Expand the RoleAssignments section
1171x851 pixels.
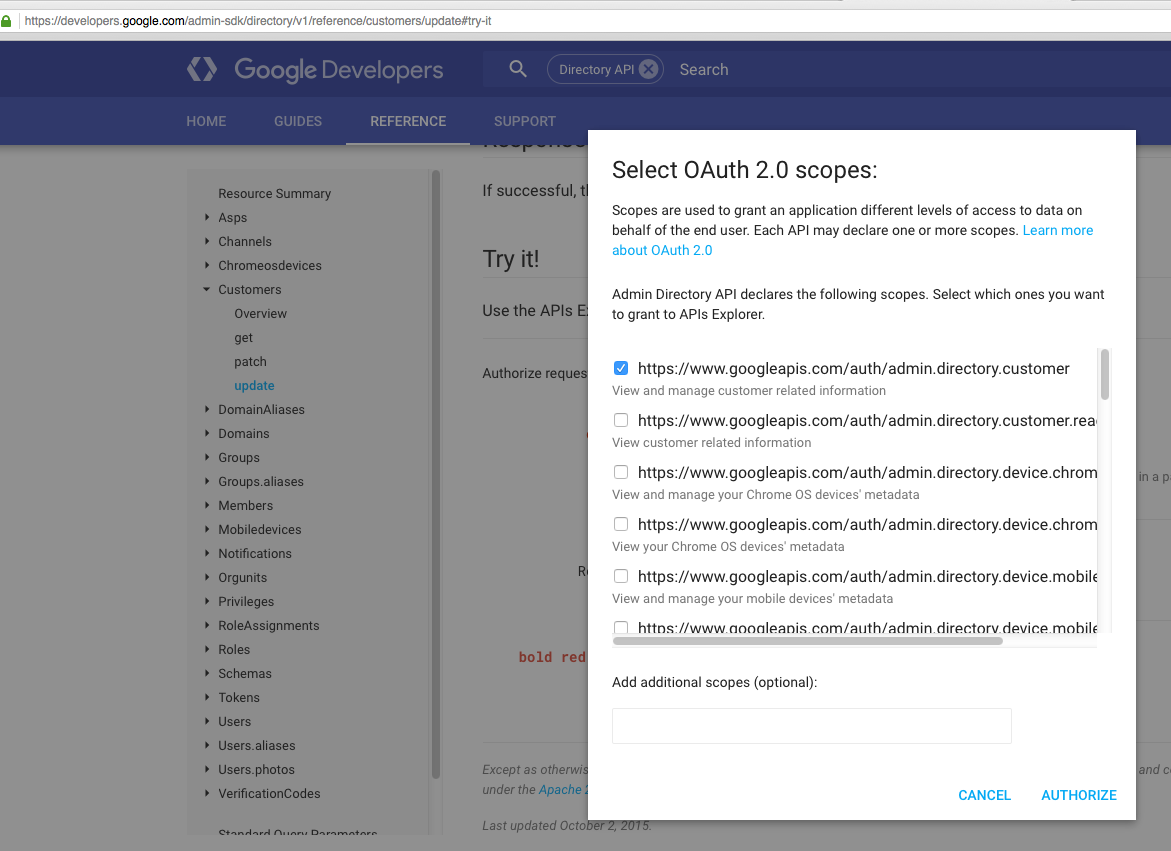207,626
